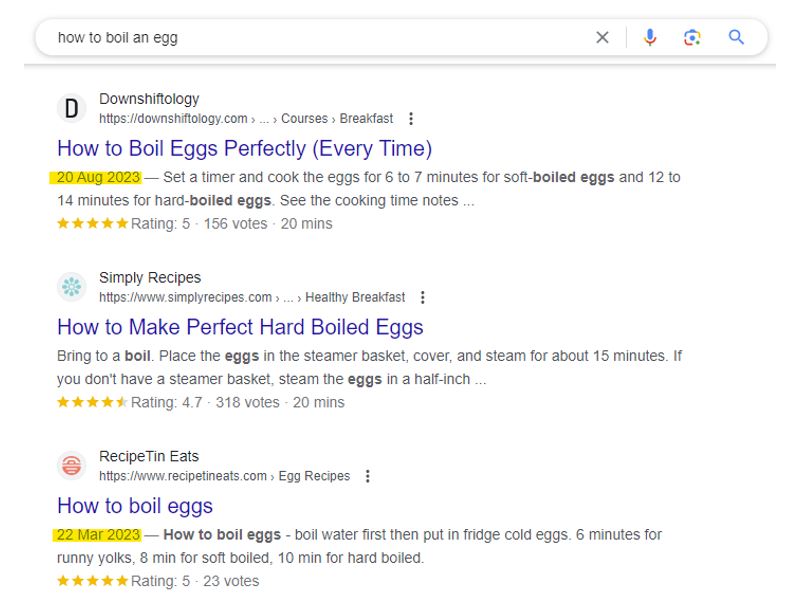Open the three-dot menu for Simply Recipes result
The image size is (797, 610).
coord(422,297)
